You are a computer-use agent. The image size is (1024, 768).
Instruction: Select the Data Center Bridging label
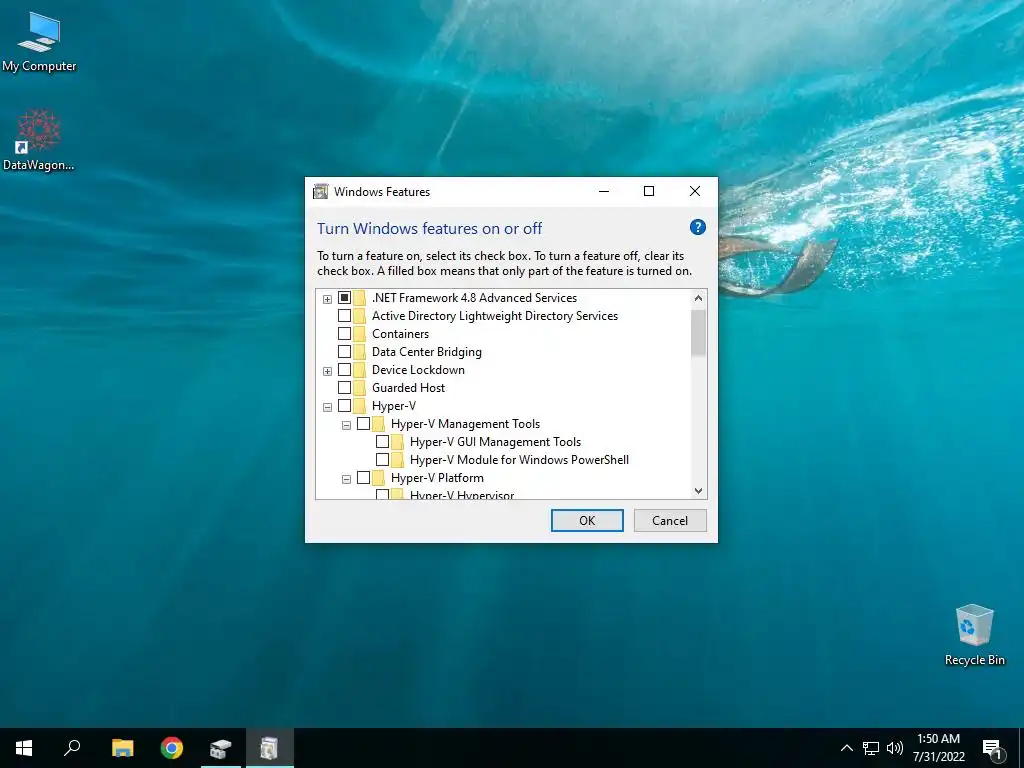coord(426,352)
